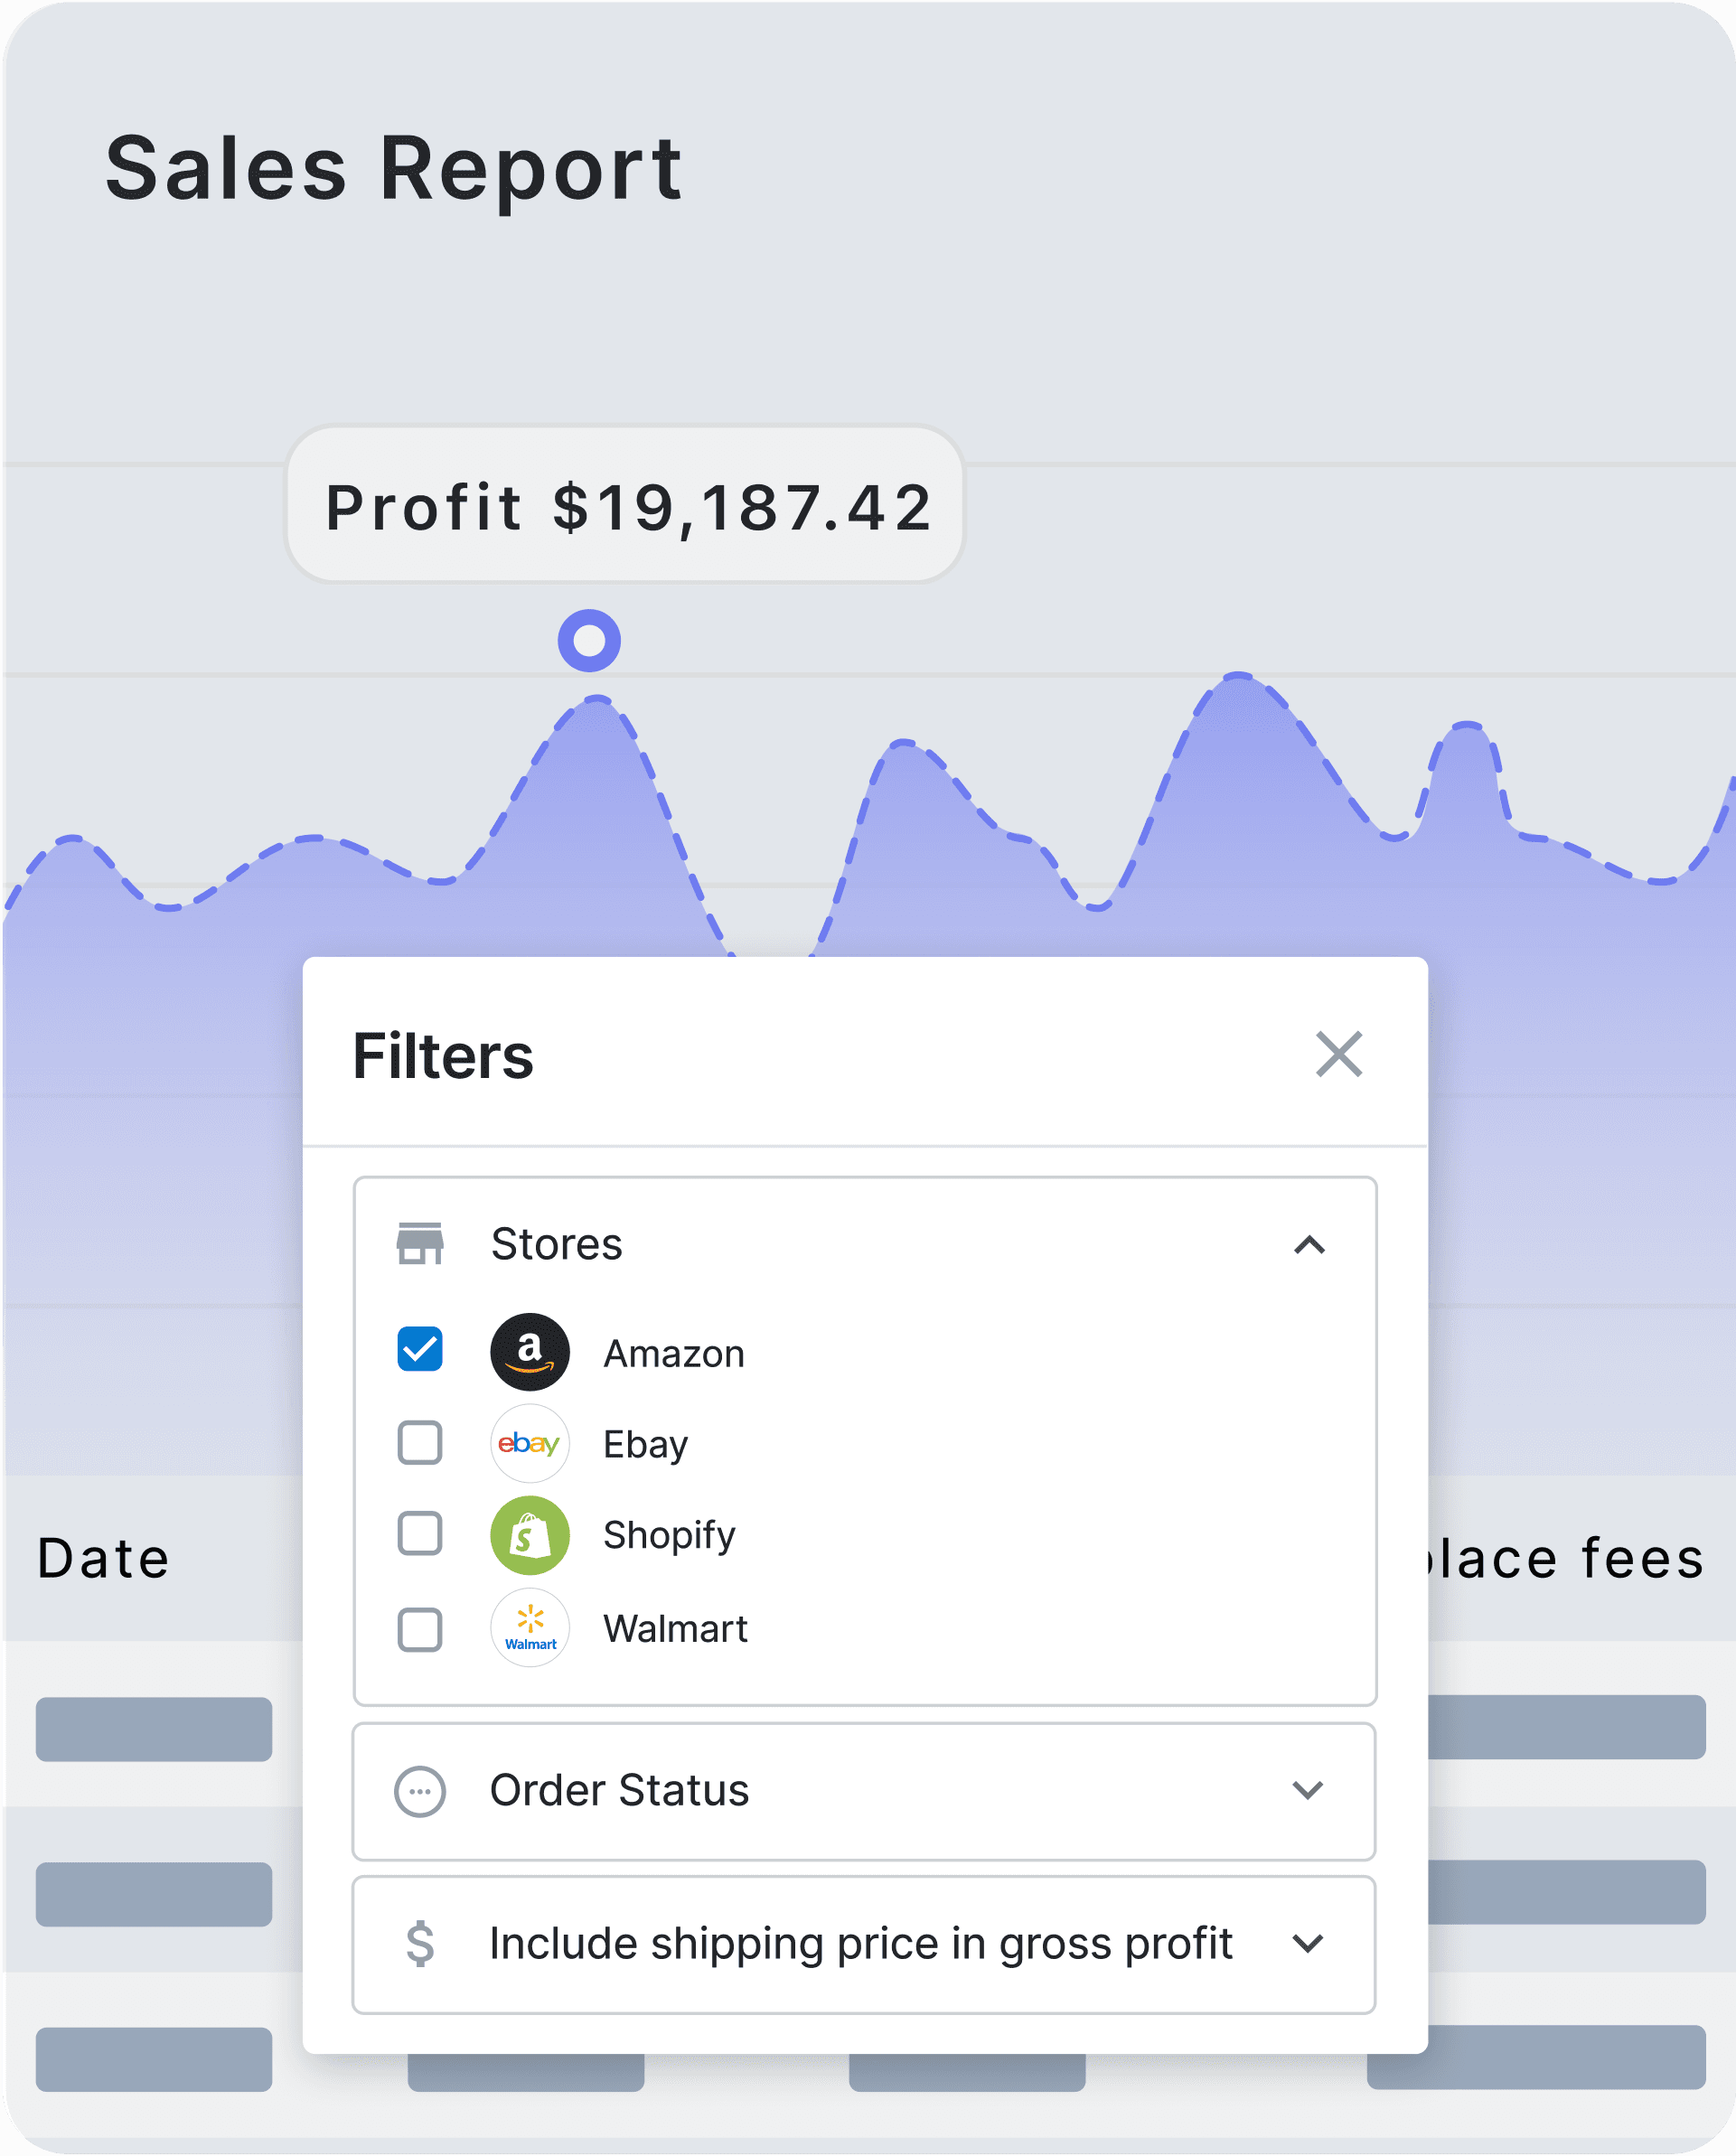Collapse the Stores section chevron

click(x=1308, y=1244)
